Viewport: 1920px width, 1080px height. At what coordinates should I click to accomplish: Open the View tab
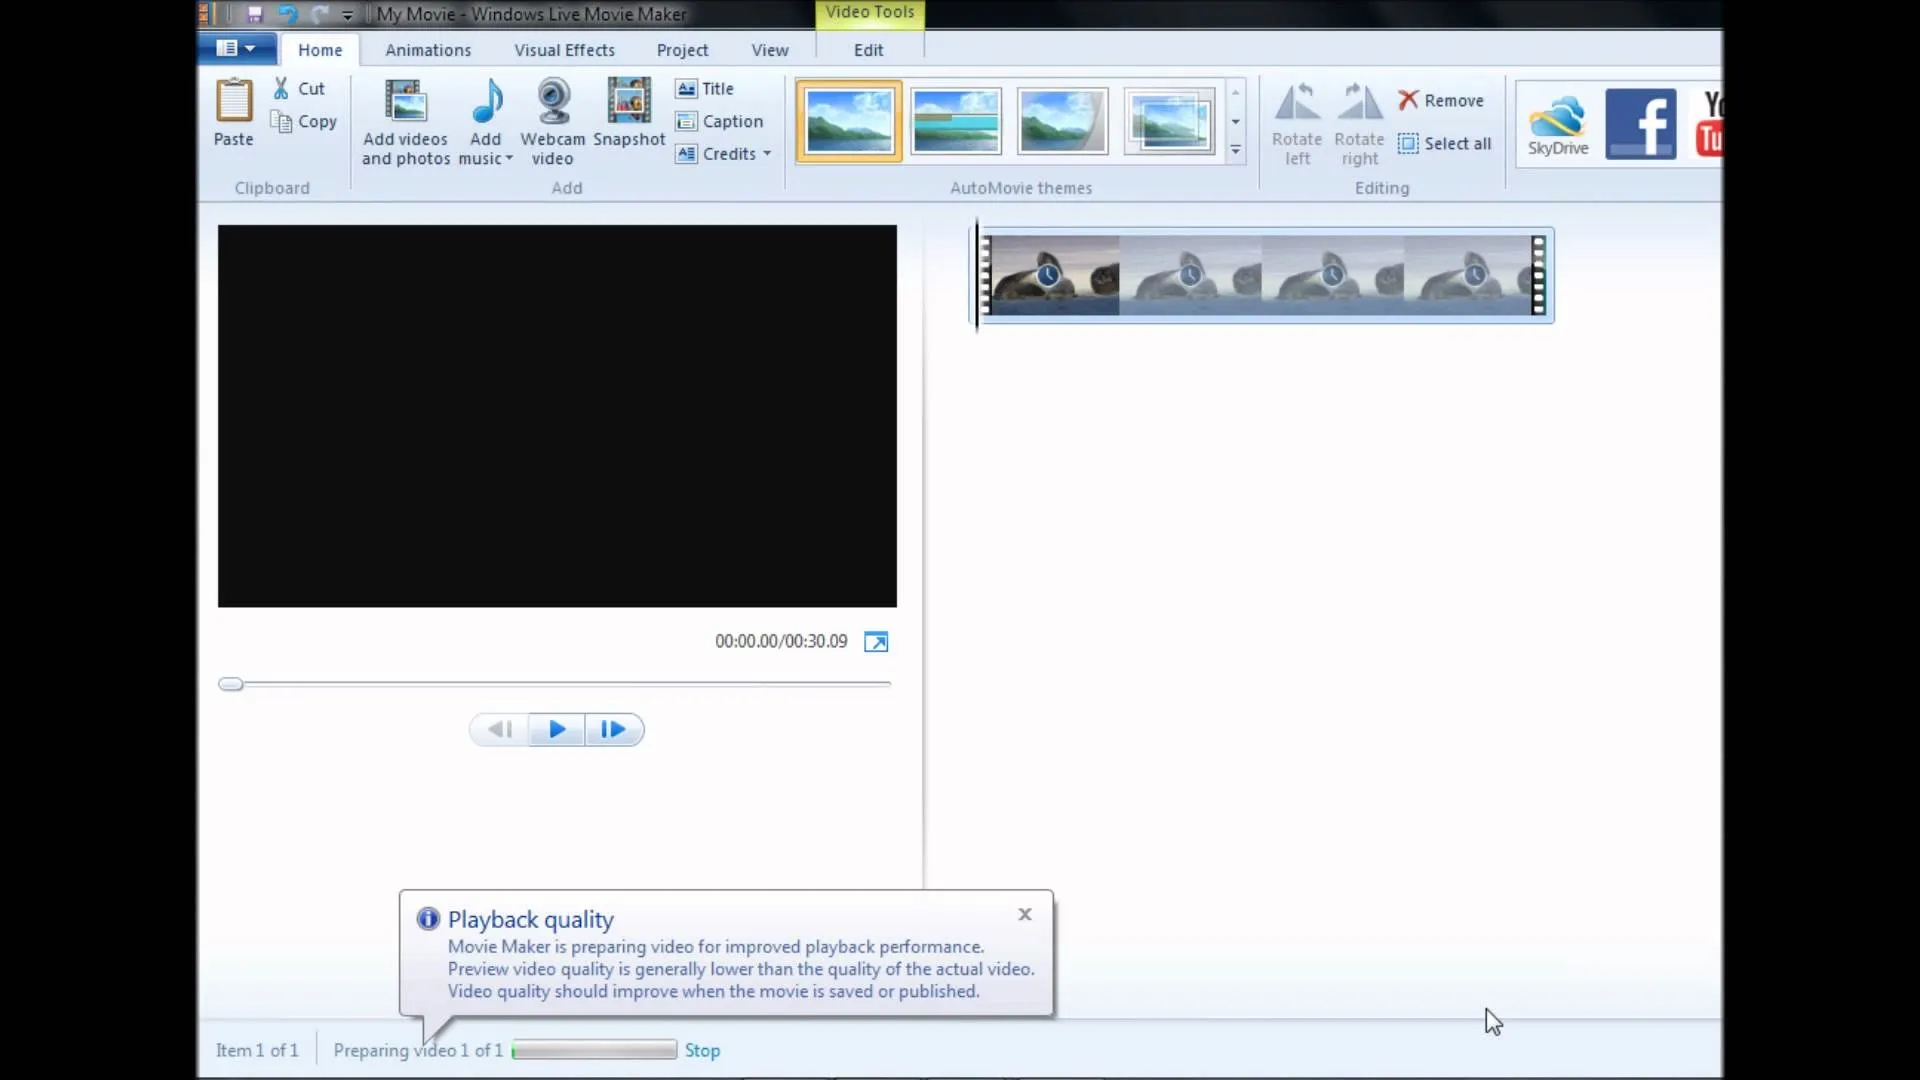pos(770,50)
